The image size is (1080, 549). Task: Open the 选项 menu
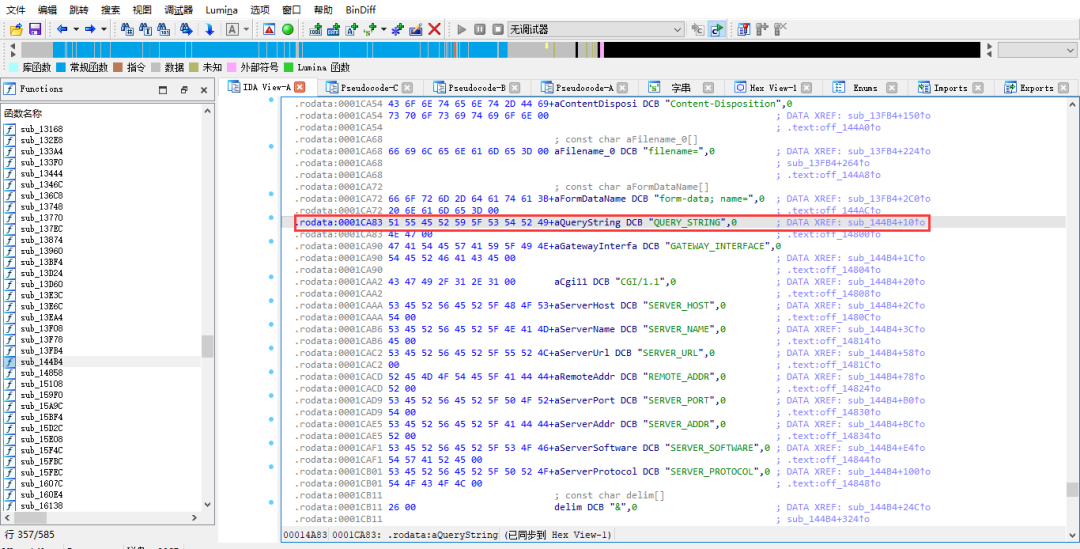[x=260, y=10]
